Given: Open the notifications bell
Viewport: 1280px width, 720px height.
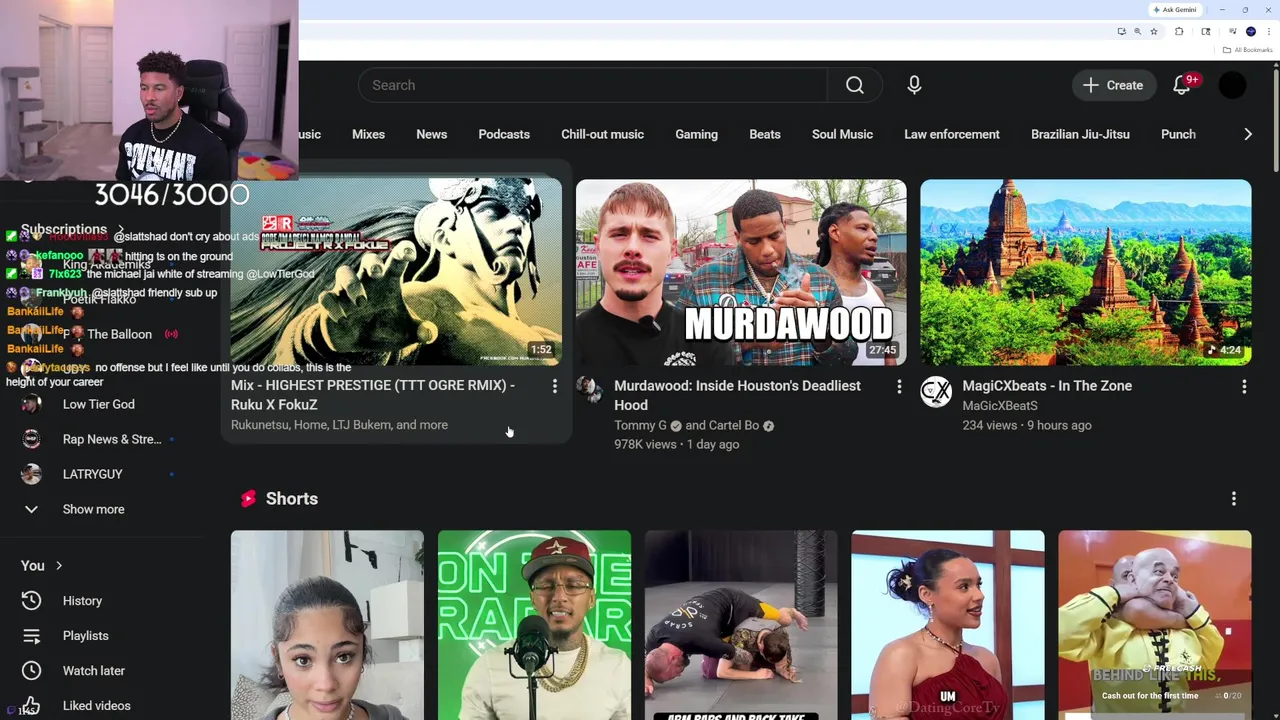Looking at the screenshot, I should click(x=1183, y=85).
